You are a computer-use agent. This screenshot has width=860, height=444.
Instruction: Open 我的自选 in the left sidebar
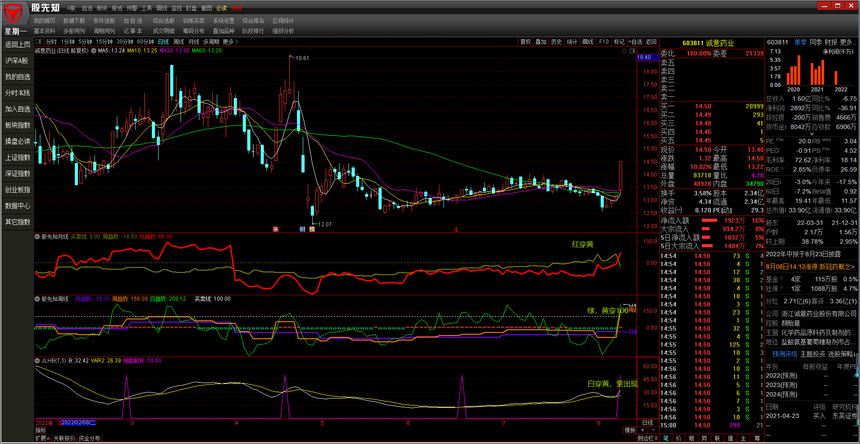tap(18, 77)
